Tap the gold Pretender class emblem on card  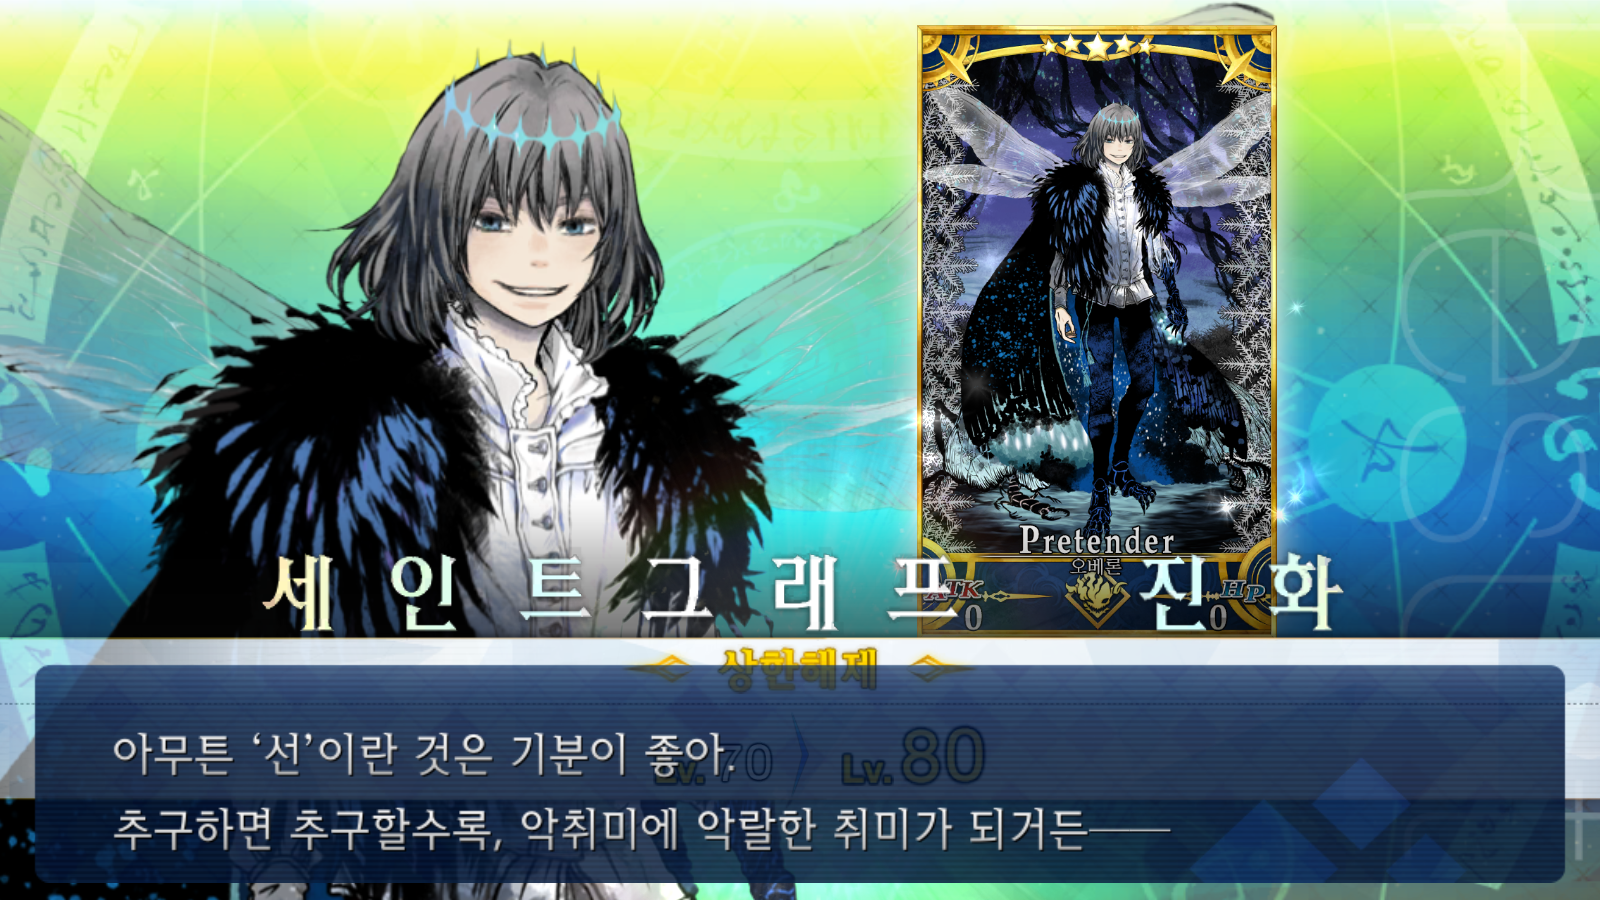tap(1097, 600)
